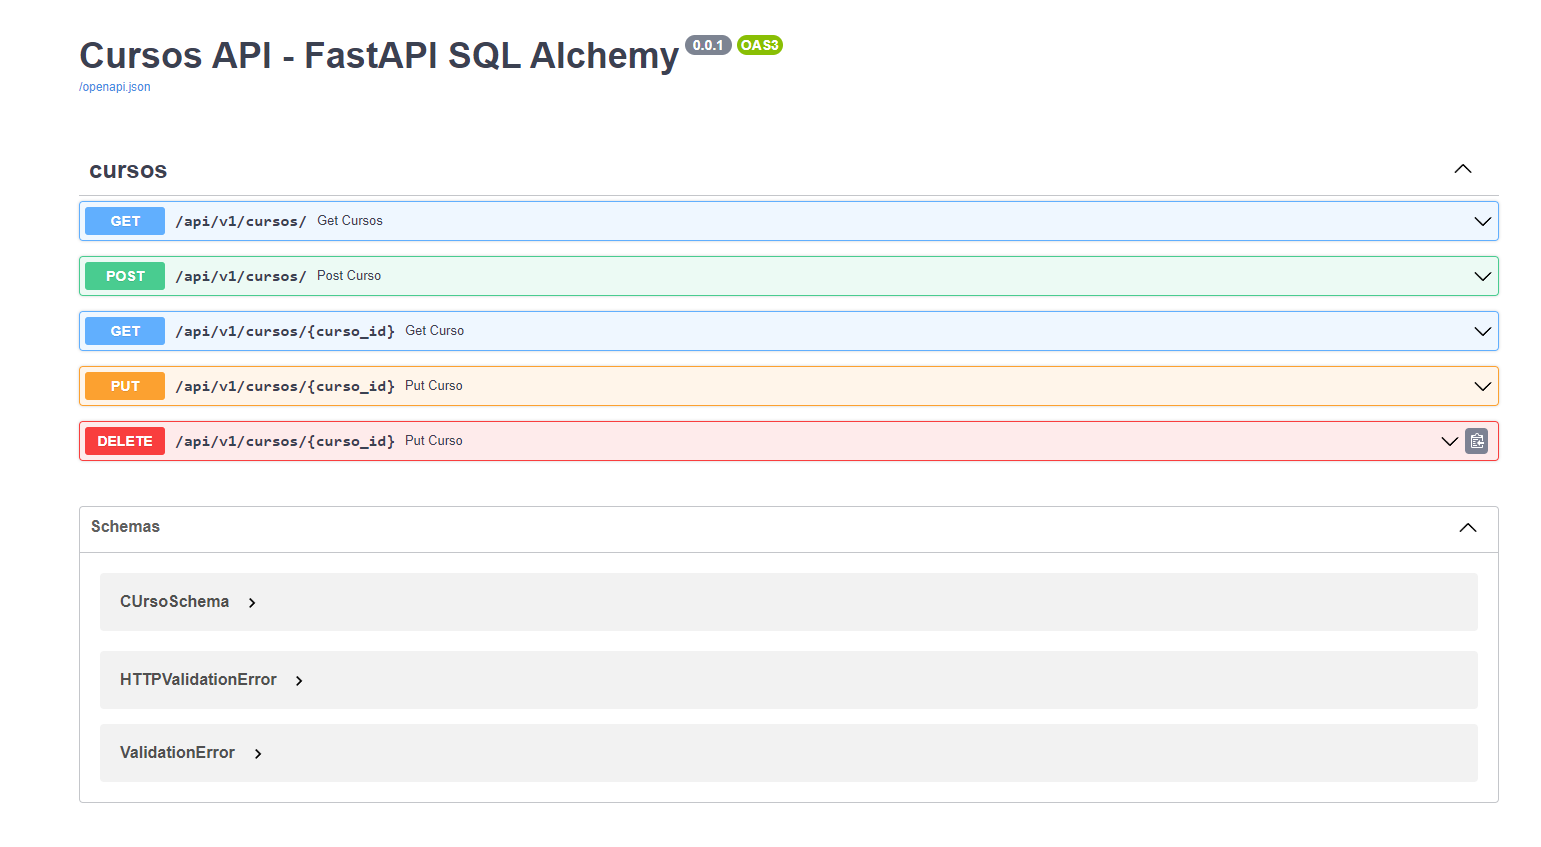Screen dimensions: 1541x847
Task: Click the DELETE method badge
Action: click(x=125, y=441)
